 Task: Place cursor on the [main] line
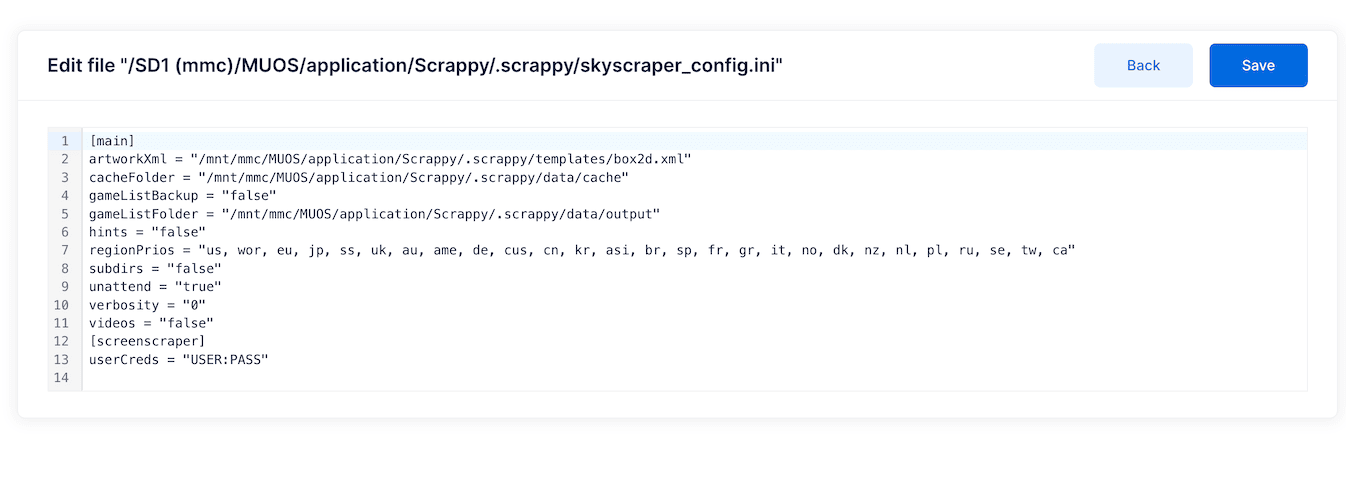pyautogui.click(x=112, y=140)
